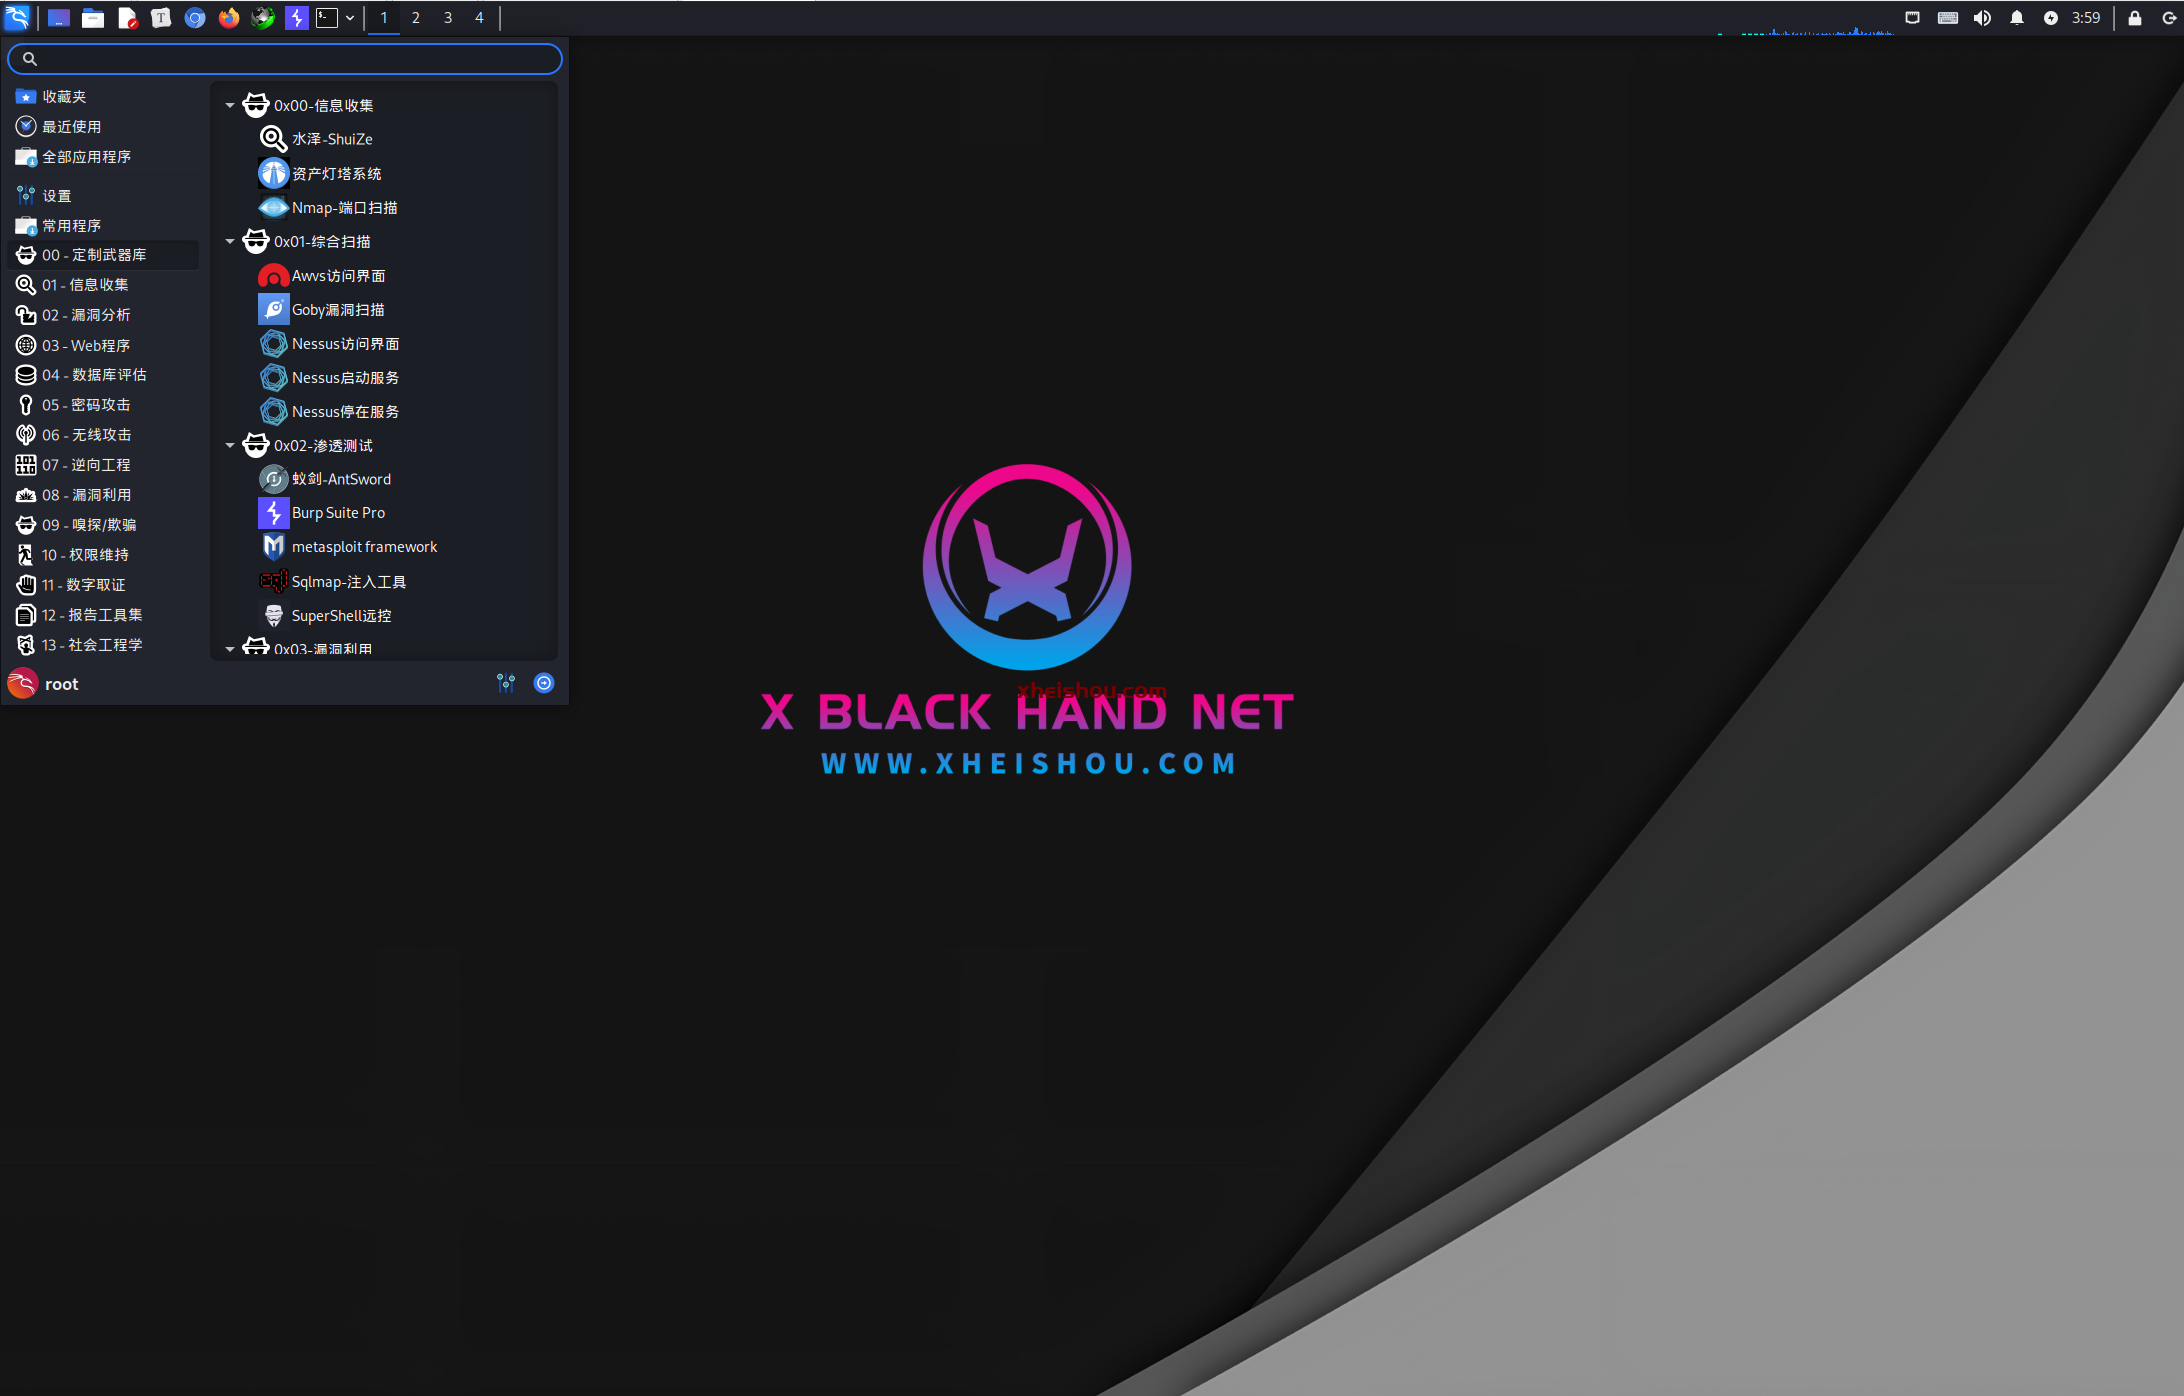Click the logout icon in the panel

[2169, 18]
